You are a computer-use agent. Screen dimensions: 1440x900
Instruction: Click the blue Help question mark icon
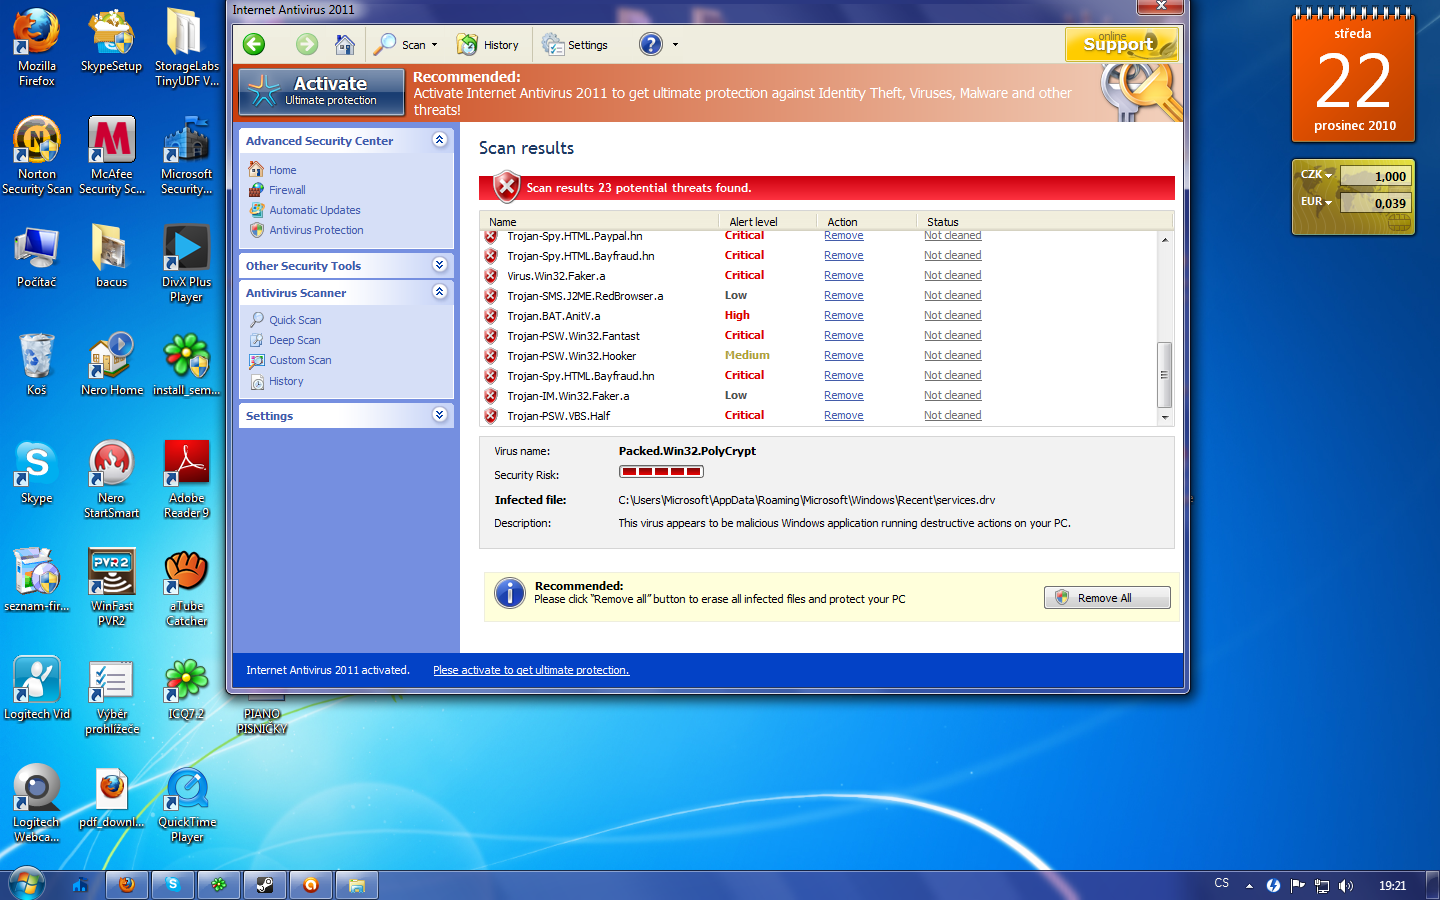click(651, 44)
